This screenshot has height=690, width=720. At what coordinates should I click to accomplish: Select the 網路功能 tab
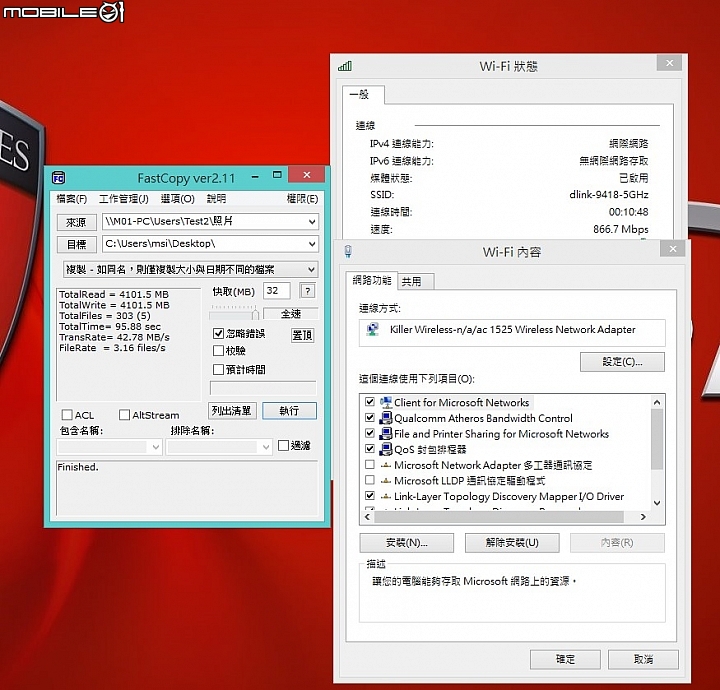pos(372,280)
